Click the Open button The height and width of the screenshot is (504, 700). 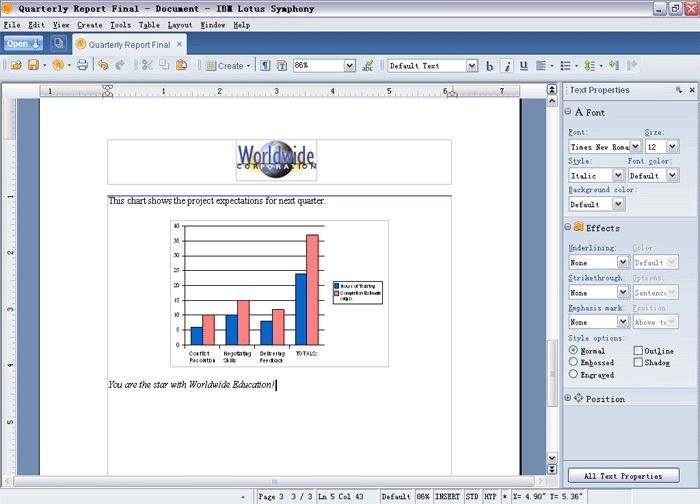(x=24, y=43)
